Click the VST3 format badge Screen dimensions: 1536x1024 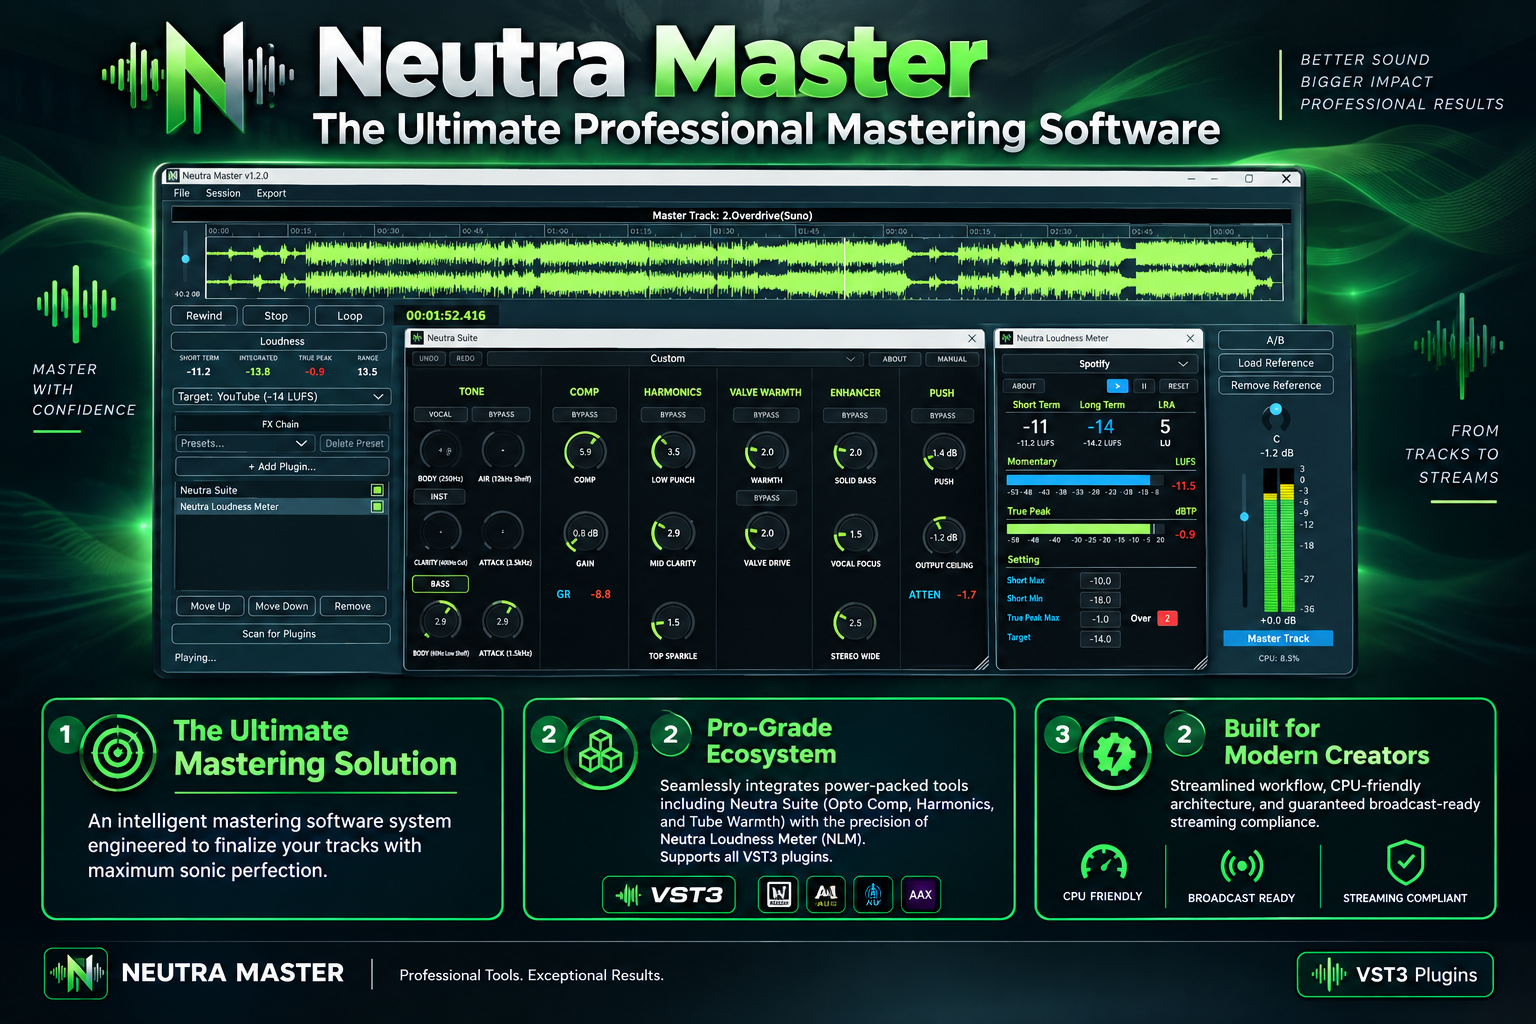click(669, 894)
